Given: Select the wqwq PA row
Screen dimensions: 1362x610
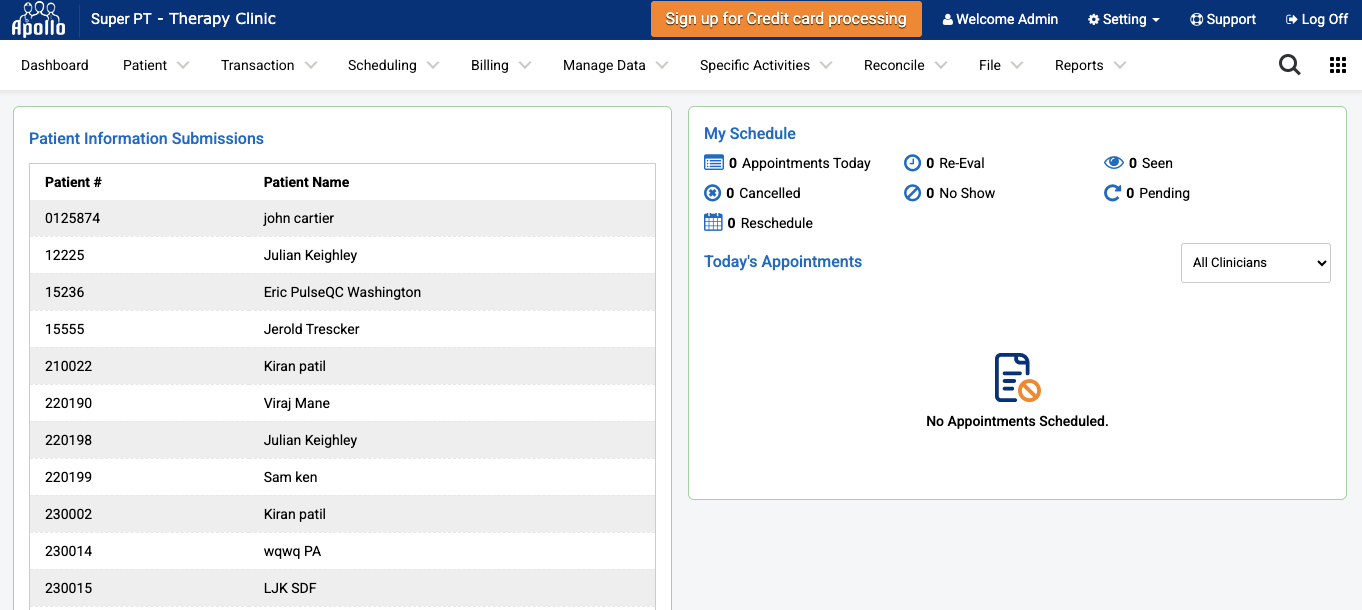Looking at the screenshot, I should coord(343,551).
